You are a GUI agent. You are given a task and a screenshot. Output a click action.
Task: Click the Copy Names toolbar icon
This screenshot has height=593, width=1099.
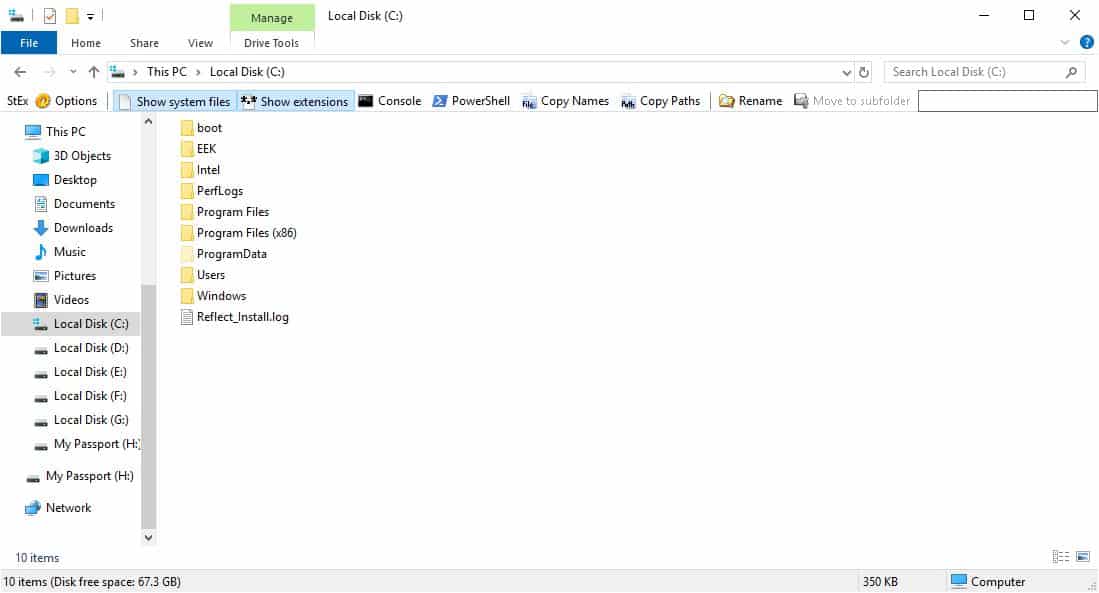pyautogui.click(x=565, y=100)
